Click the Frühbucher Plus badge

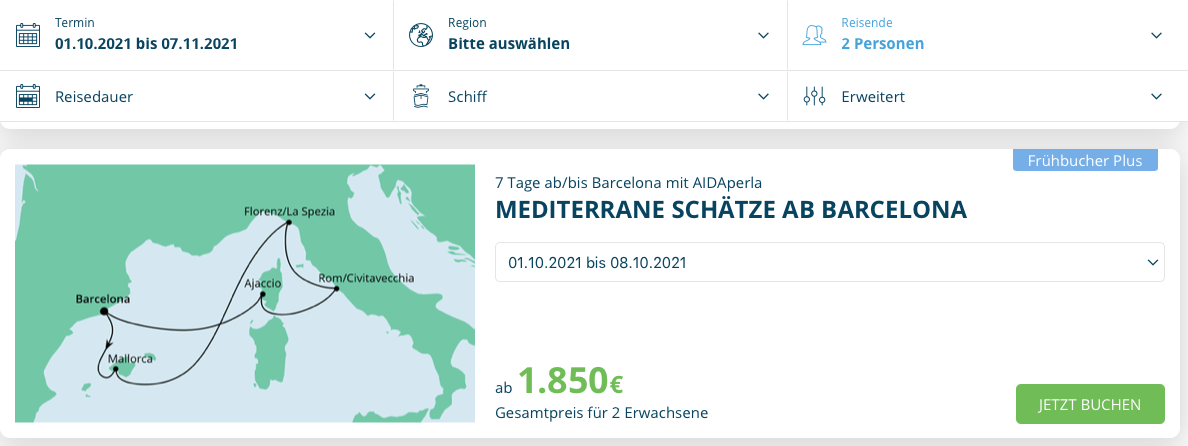click(1085, 160)
